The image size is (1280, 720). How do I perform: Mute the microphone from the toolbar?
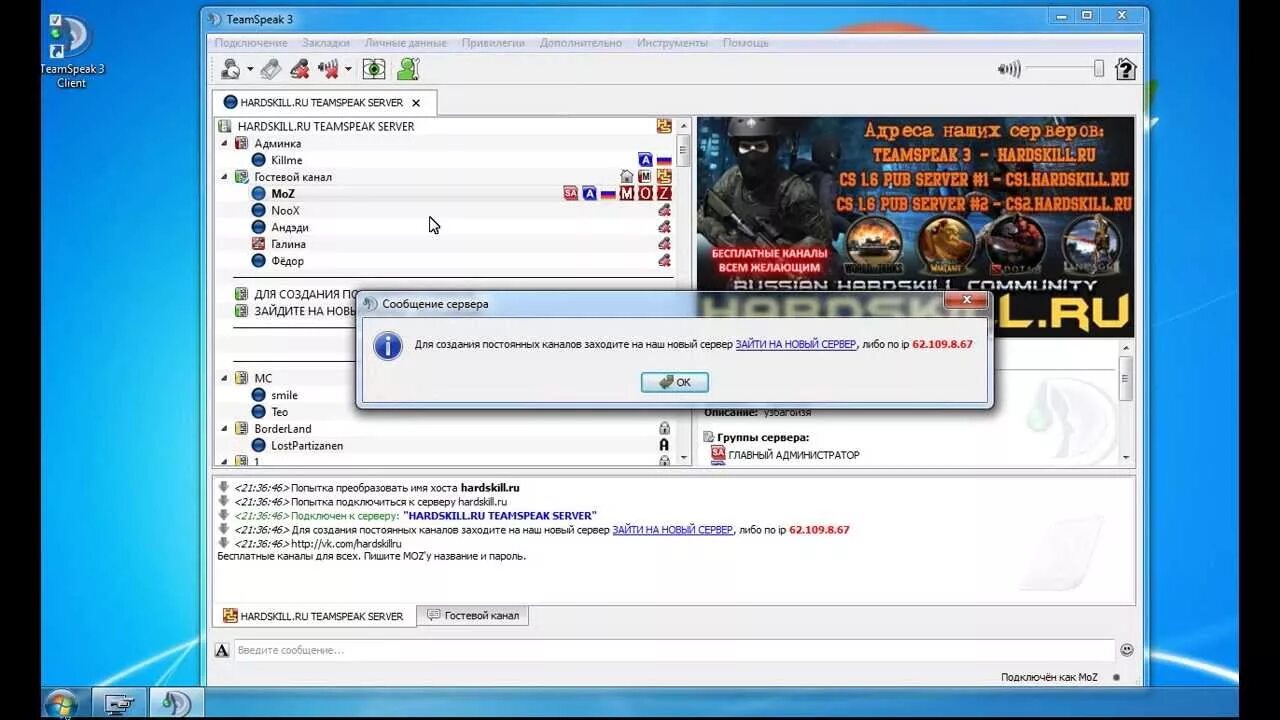point(298,69)
